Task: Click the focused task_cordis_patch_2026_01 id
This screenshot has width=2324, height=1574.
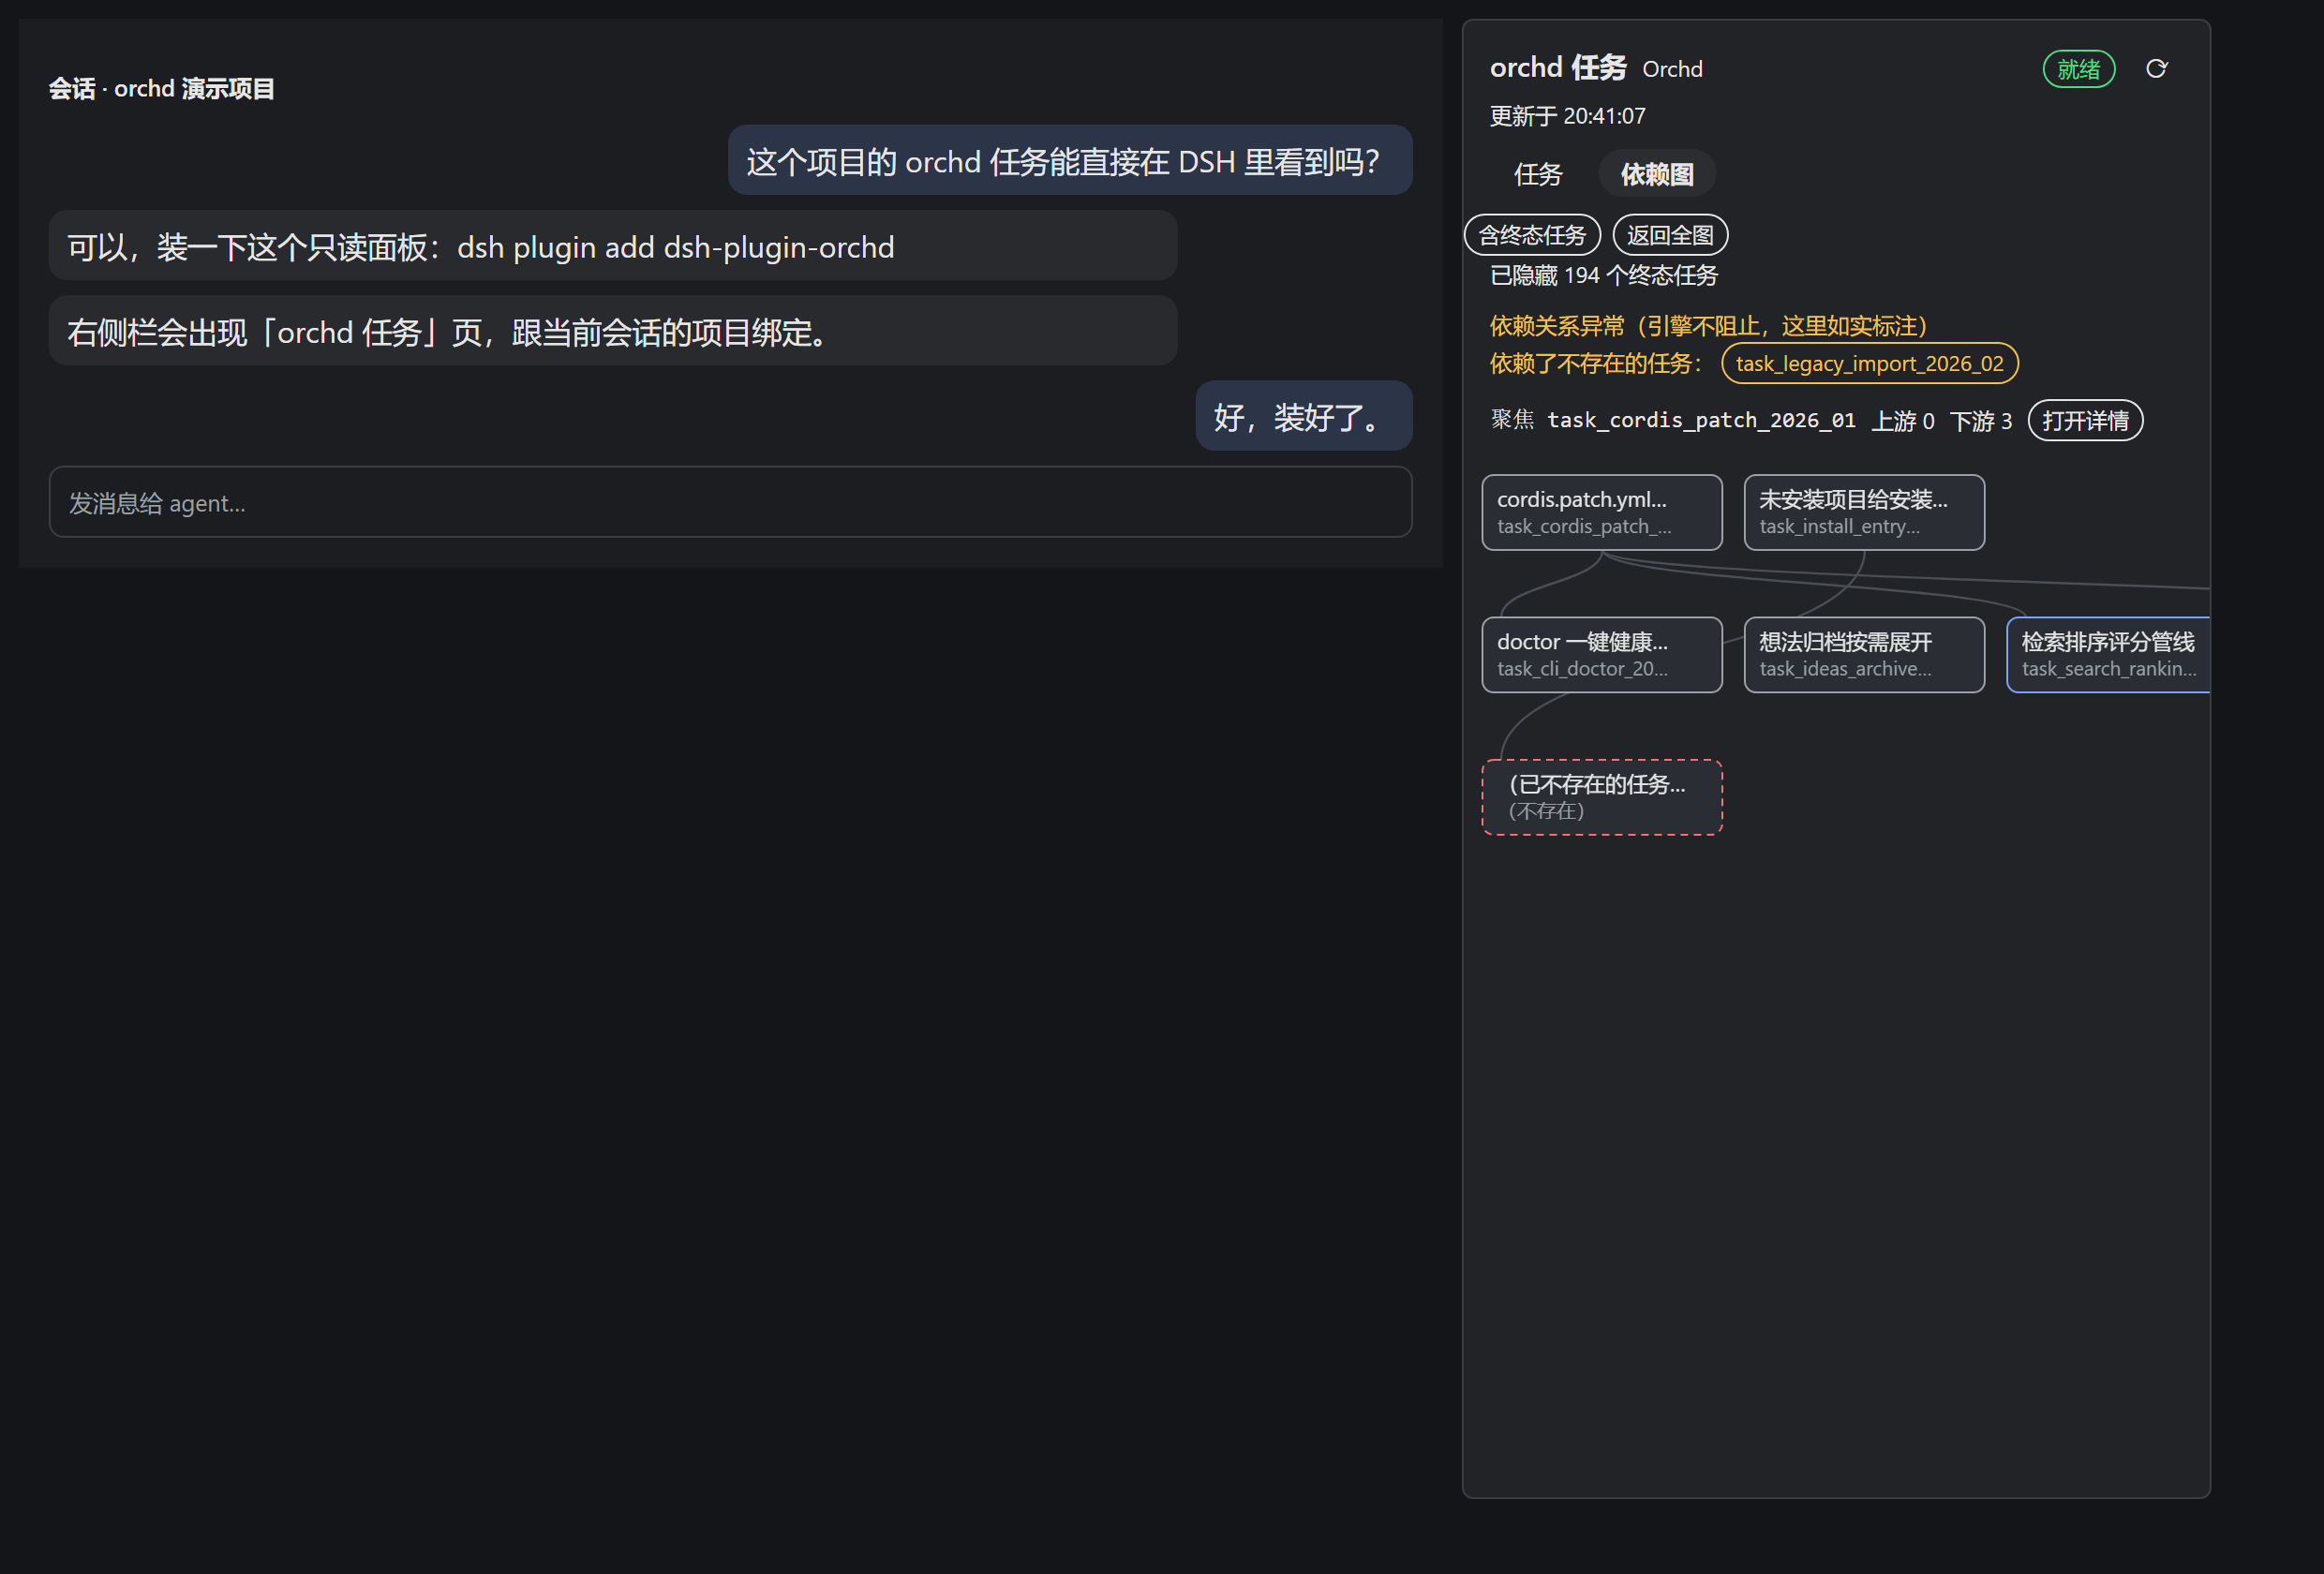Action: 1701,420
